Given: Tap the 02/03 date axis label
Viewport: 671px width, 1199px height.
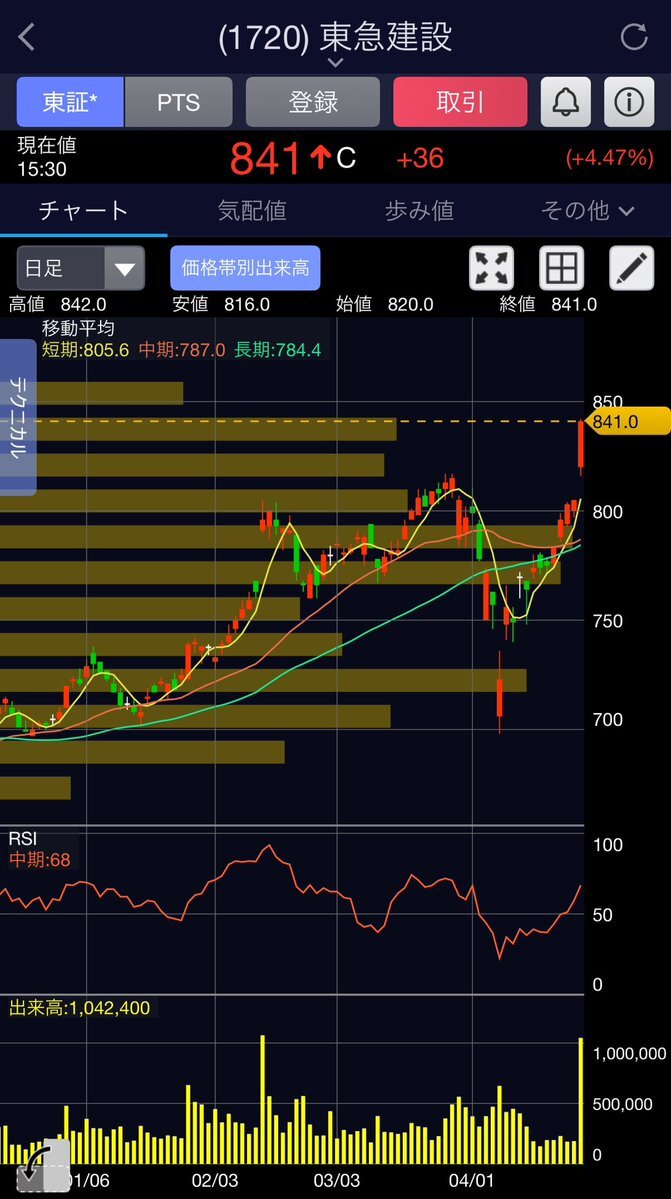Looking at the screenshot, I should point(215,1180).
